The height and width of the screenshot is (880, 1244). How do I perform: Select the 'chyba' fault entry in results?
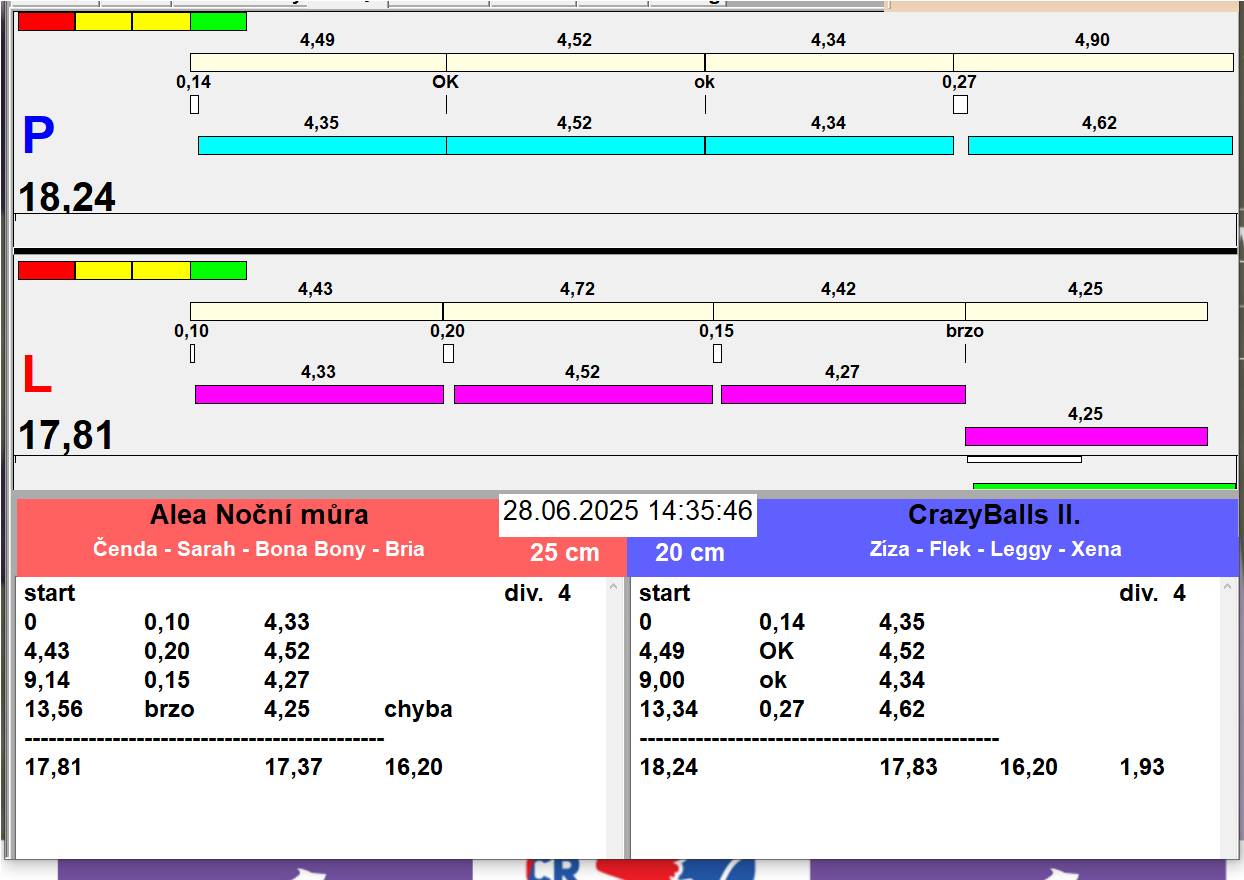point(418,709)
